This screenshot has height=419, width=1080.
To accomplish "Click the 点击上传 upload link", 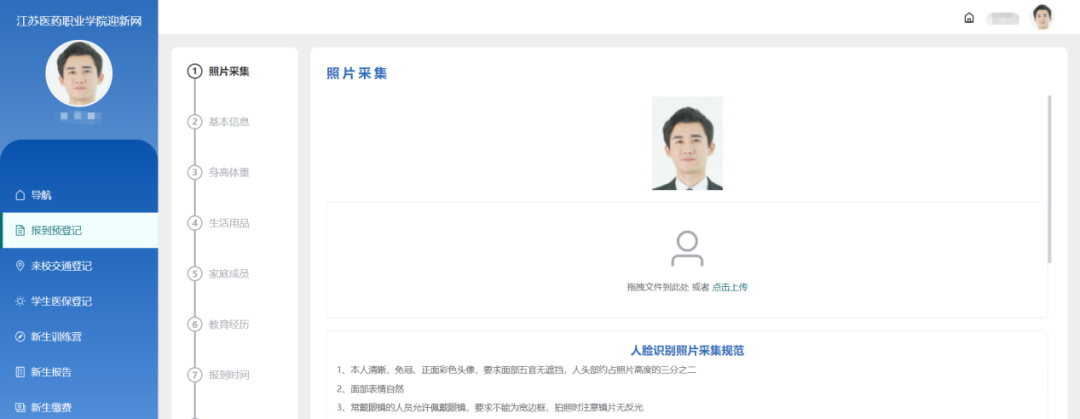I will click(x=729, y=287).
